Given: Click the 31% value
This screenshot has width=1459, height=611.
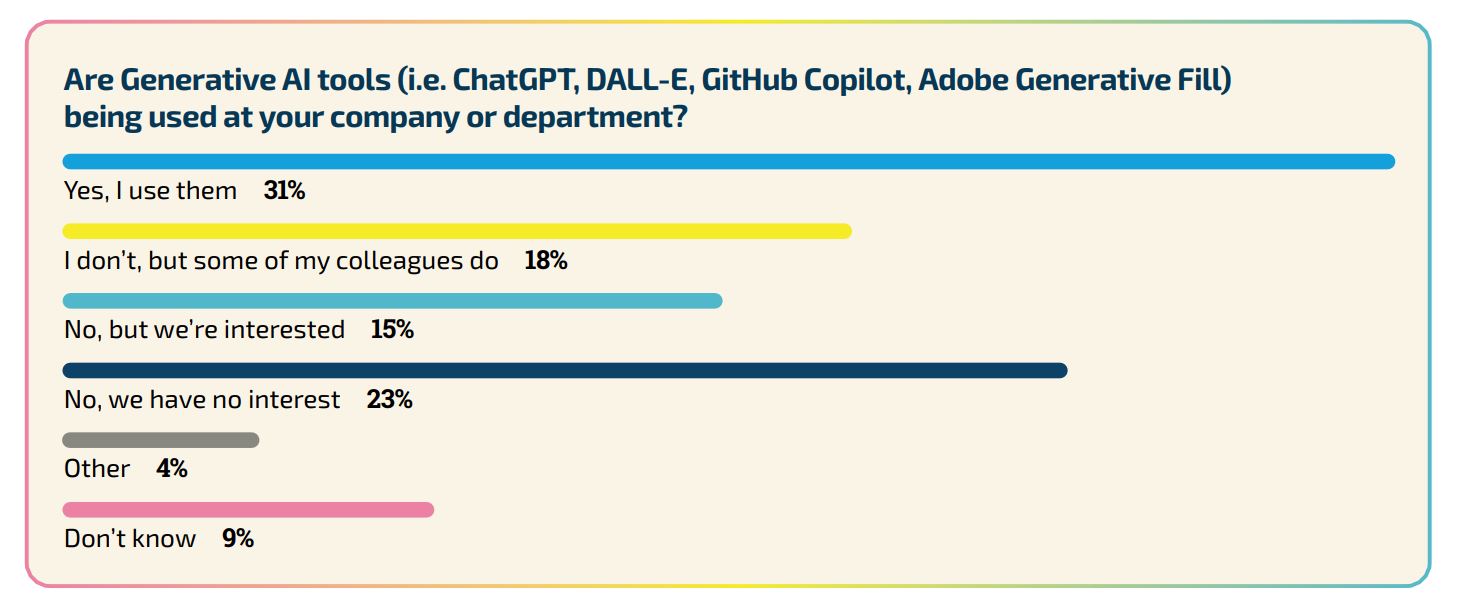Looking at the screenshot, I should (x=284, y=191).
